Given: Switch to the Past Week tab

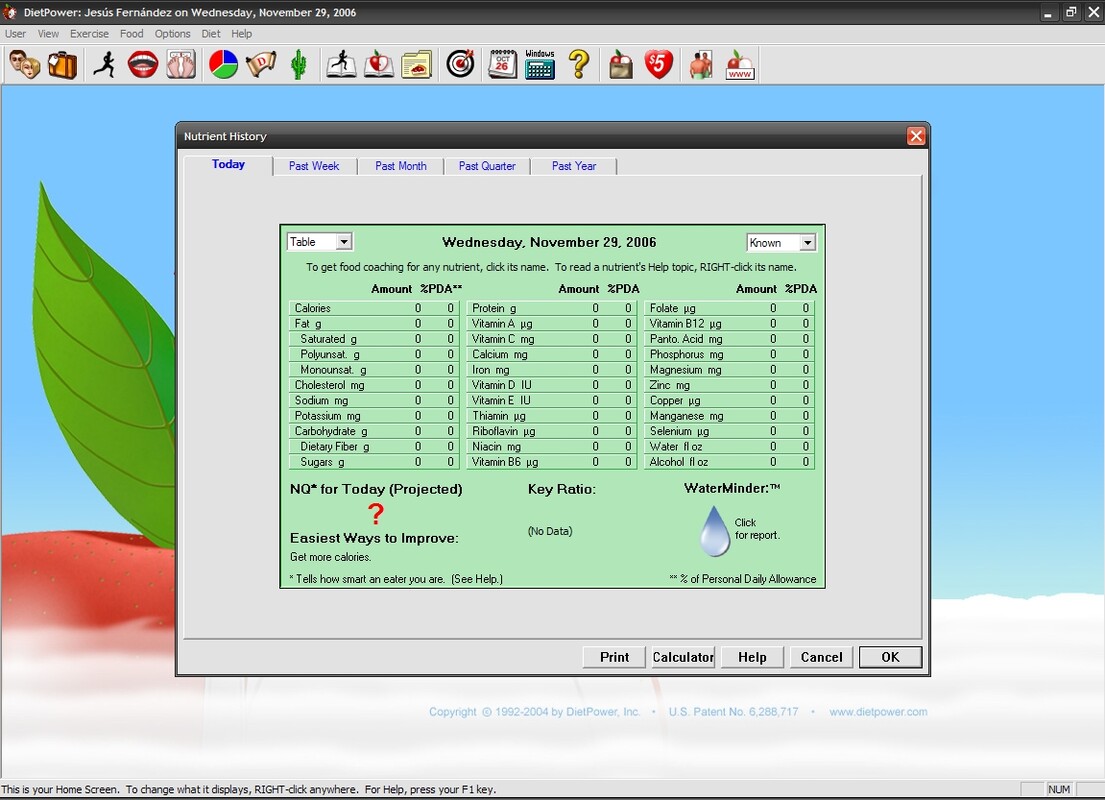Looking at the screenshot, I should pyautogui.click(x=314, y=166).
